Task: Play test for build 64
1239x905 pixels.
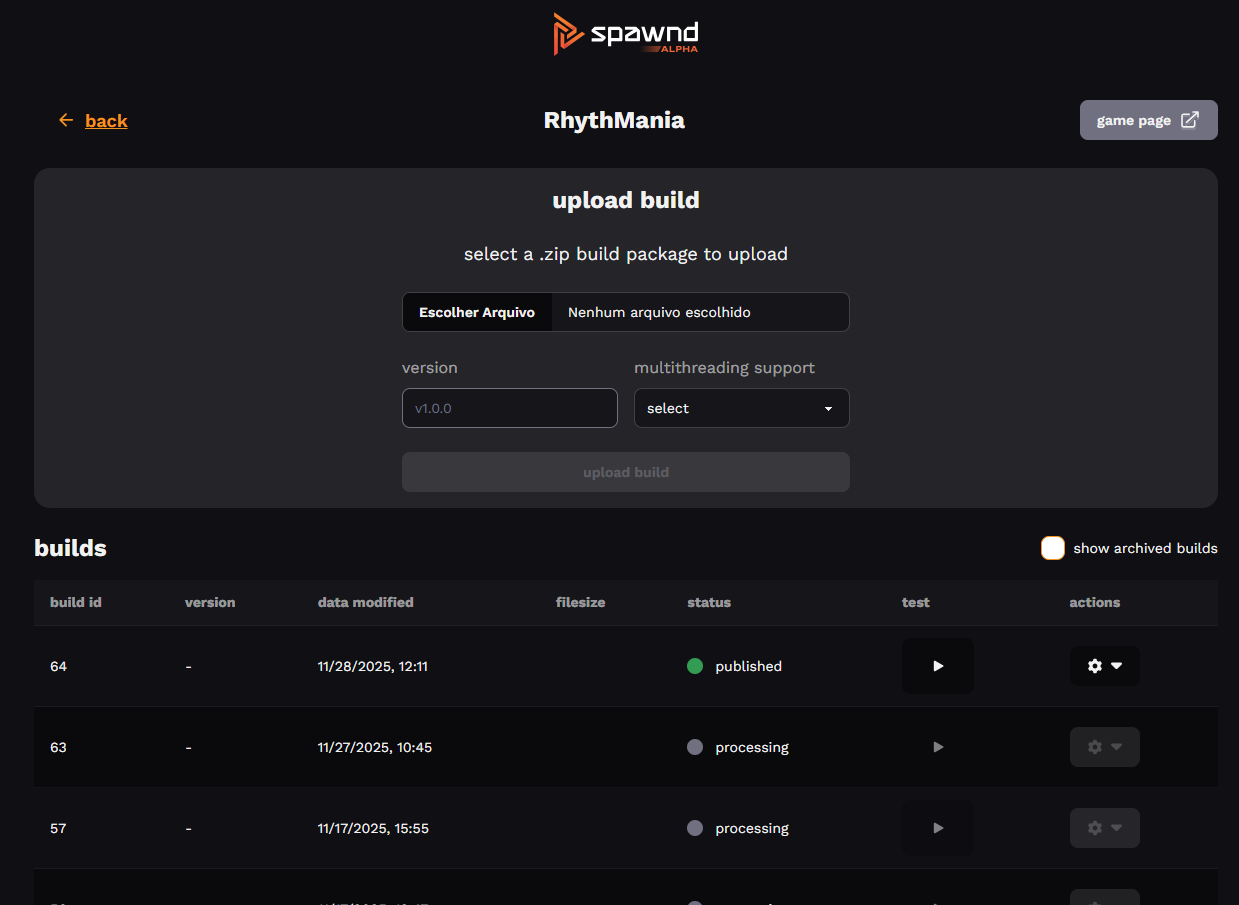Action: (x=938, y=666)
